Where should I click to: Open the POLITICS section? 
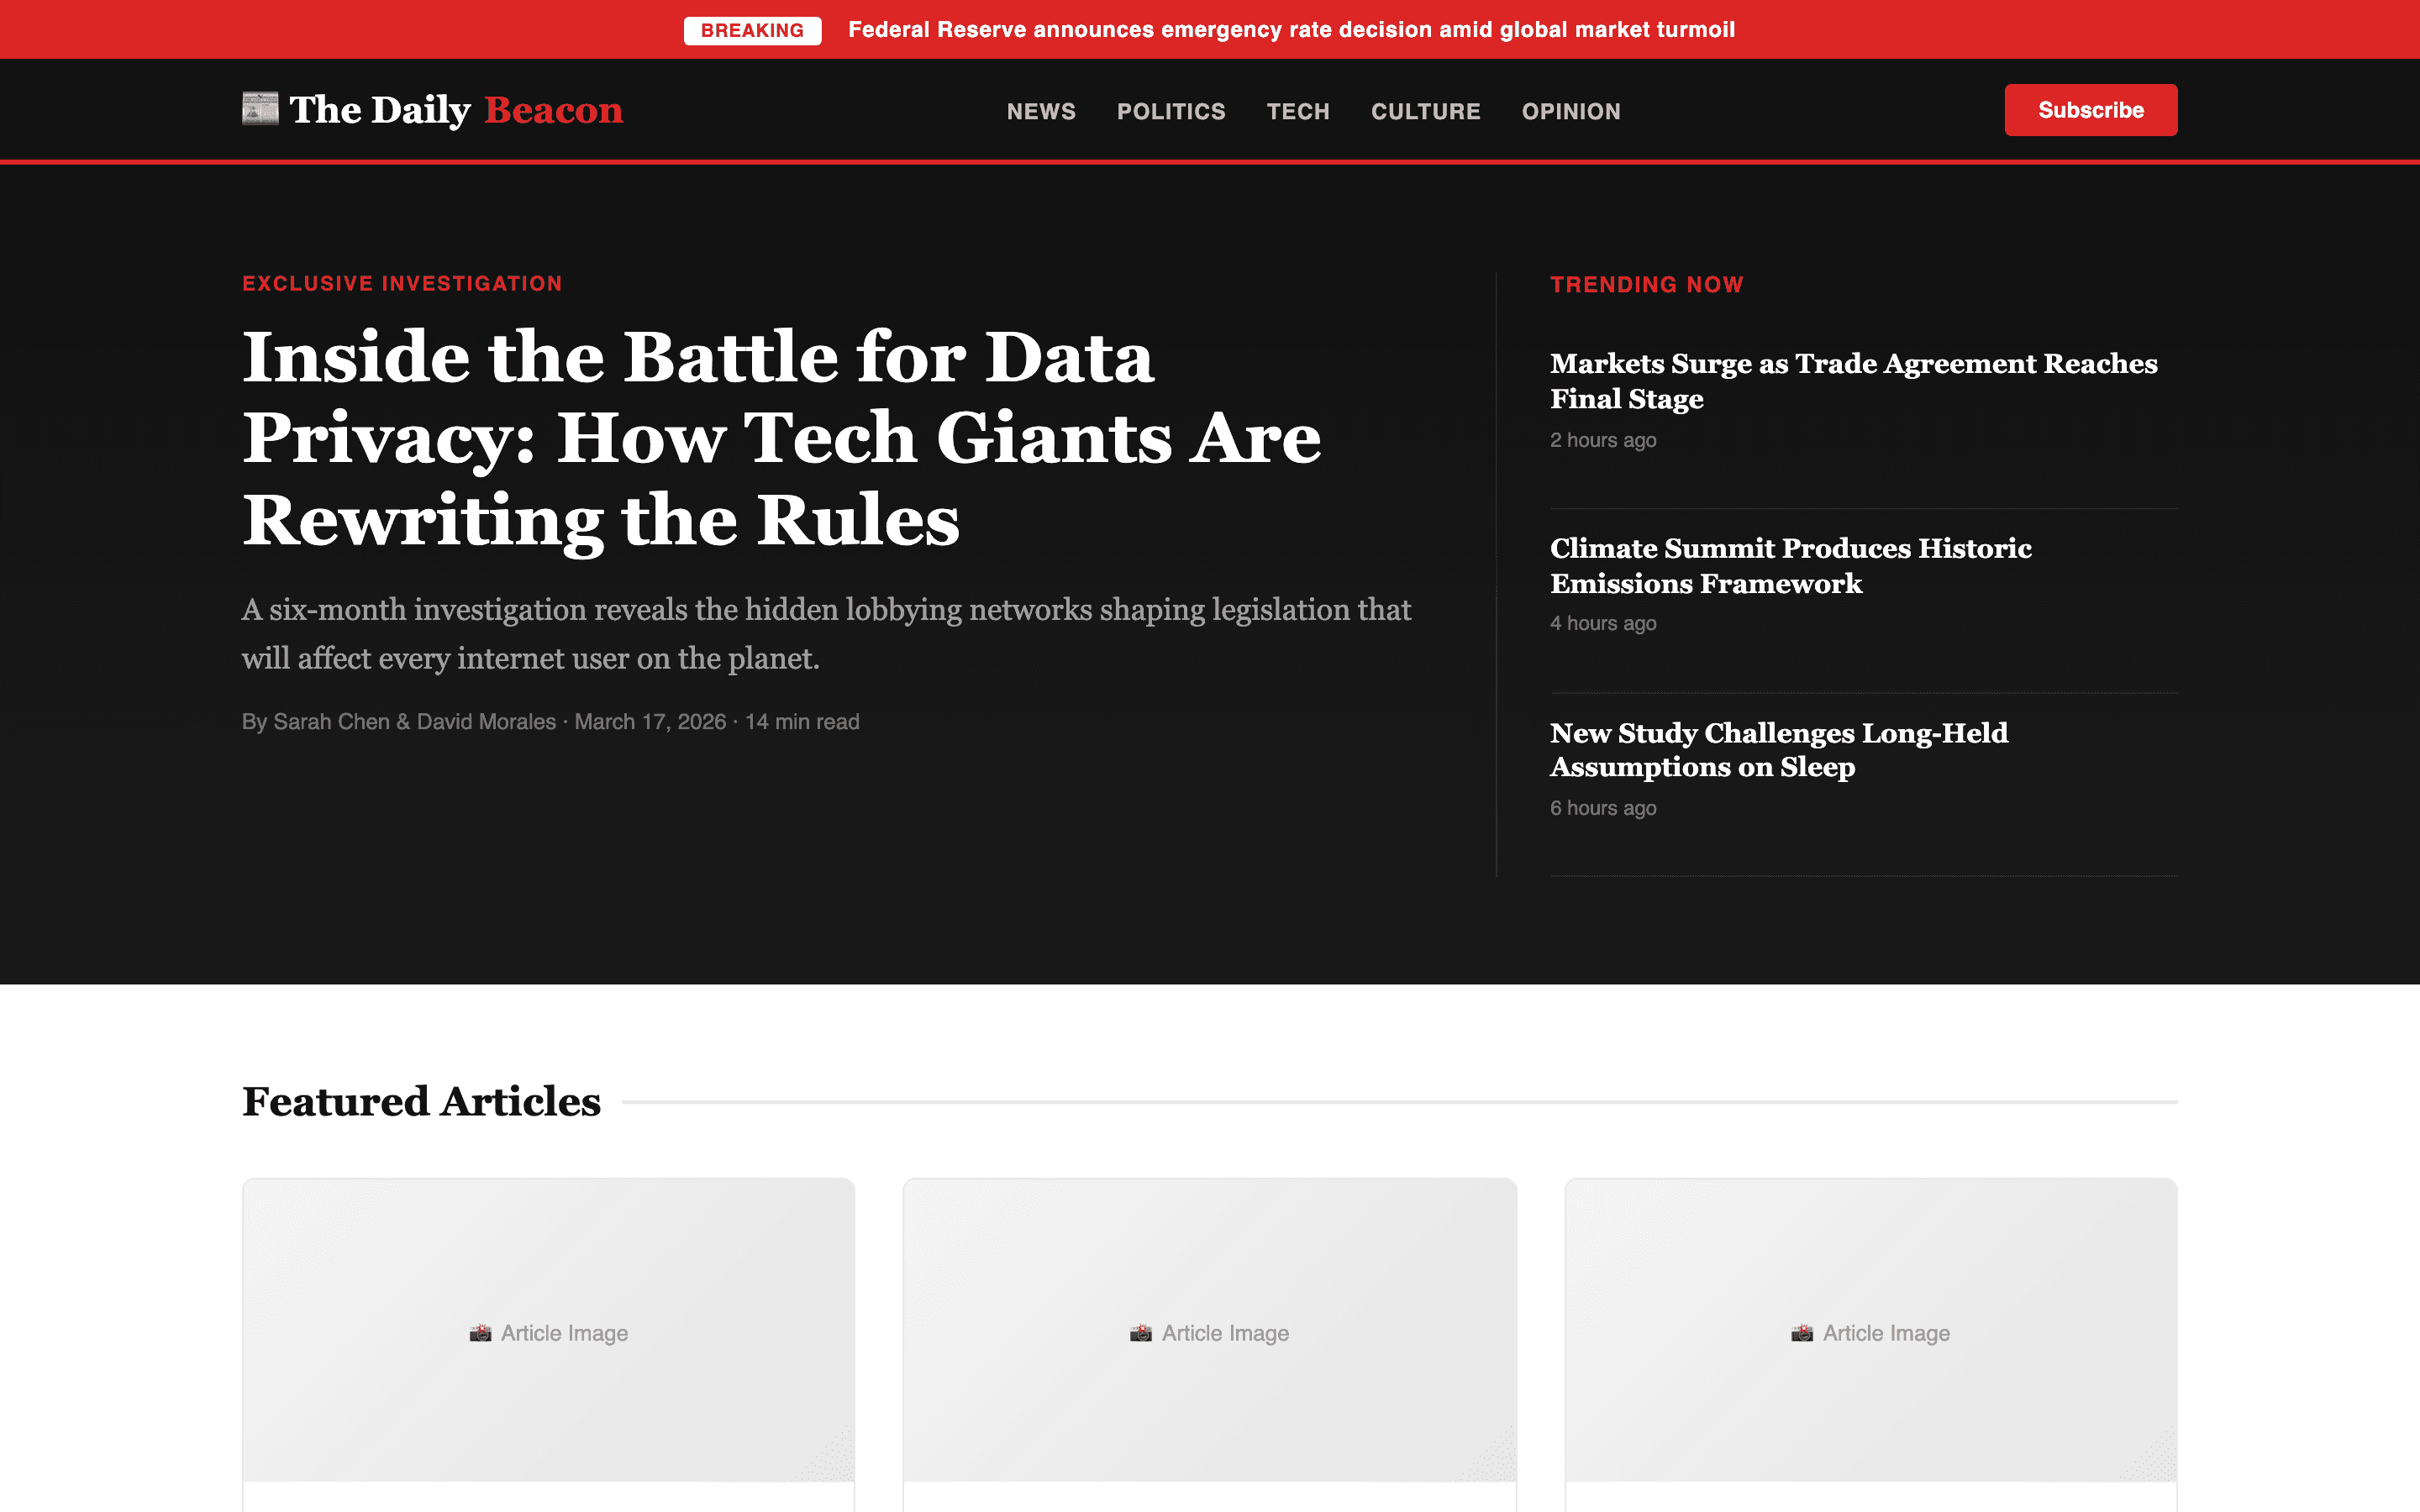pos(1171,111)
